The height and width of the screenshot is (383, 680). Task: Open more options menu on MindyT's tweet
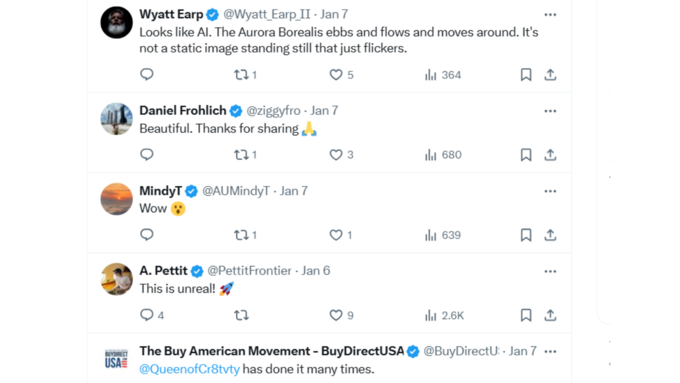tap(550, 191)
